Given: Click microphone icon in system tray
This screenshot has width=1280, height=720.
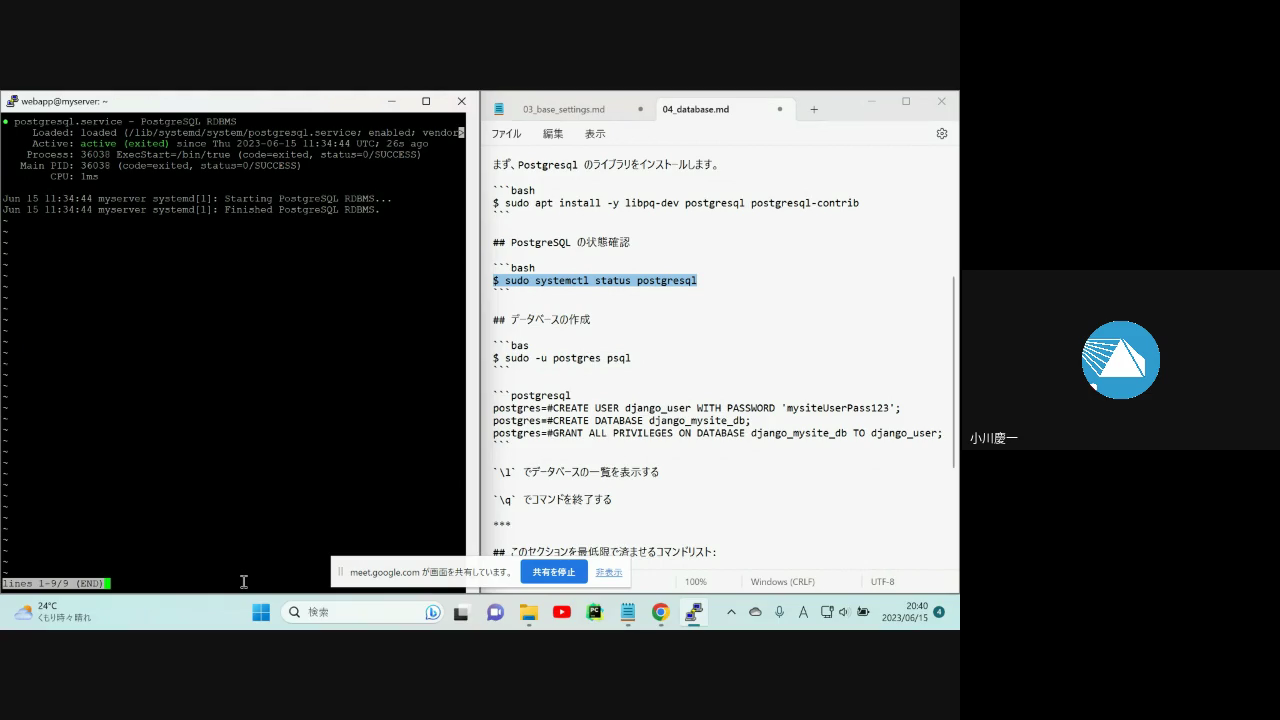Looking at the screenshot, I should pyautogui.click(x=779, y=612).
